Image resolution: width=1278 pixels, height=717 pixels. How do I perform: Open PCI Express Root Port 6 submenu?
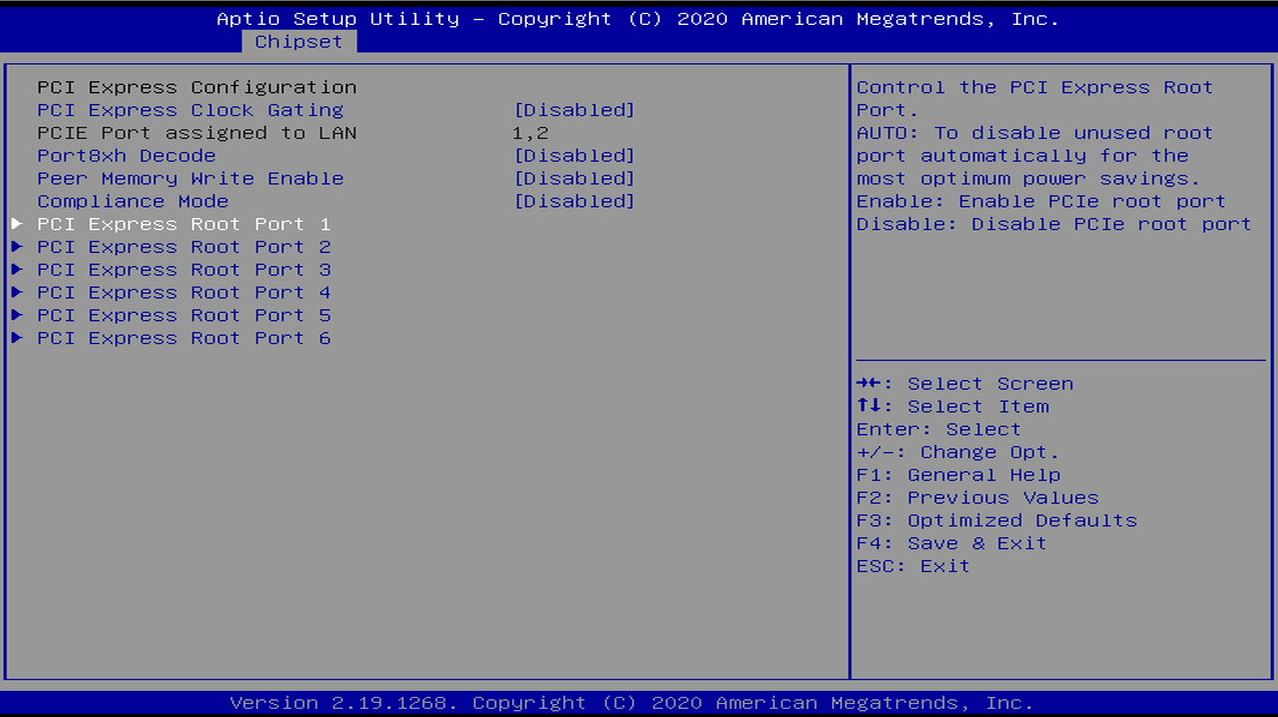click(184, 339)
